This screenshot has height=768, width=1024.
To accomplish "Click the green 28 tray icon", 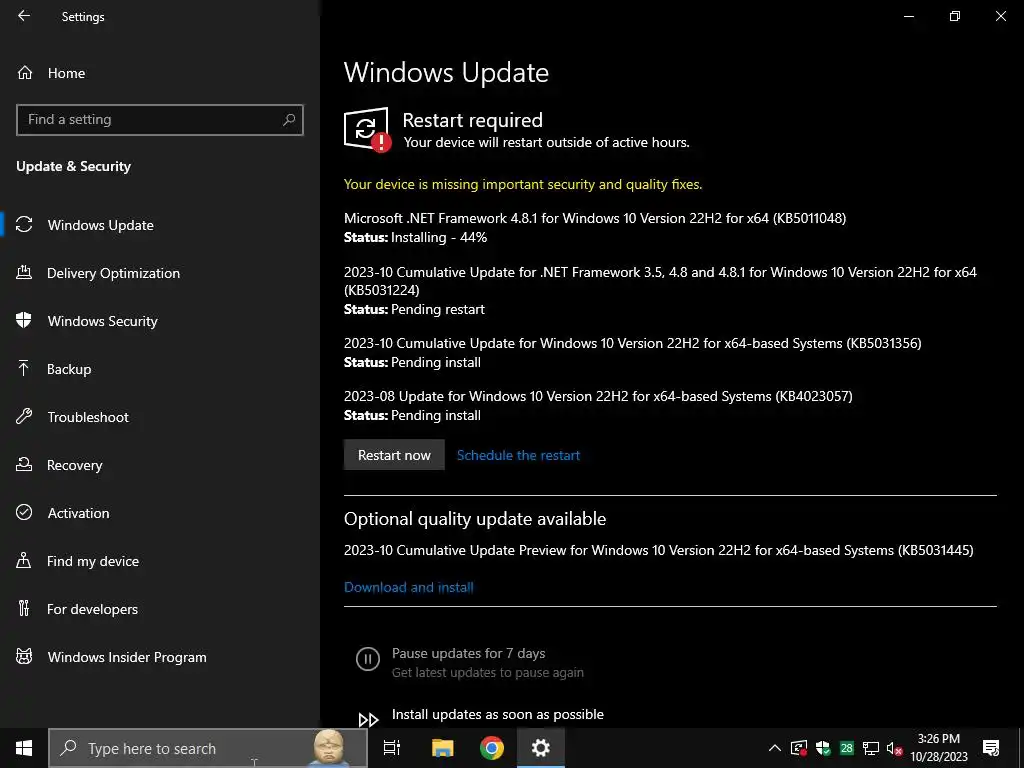I will coord(847,748).
